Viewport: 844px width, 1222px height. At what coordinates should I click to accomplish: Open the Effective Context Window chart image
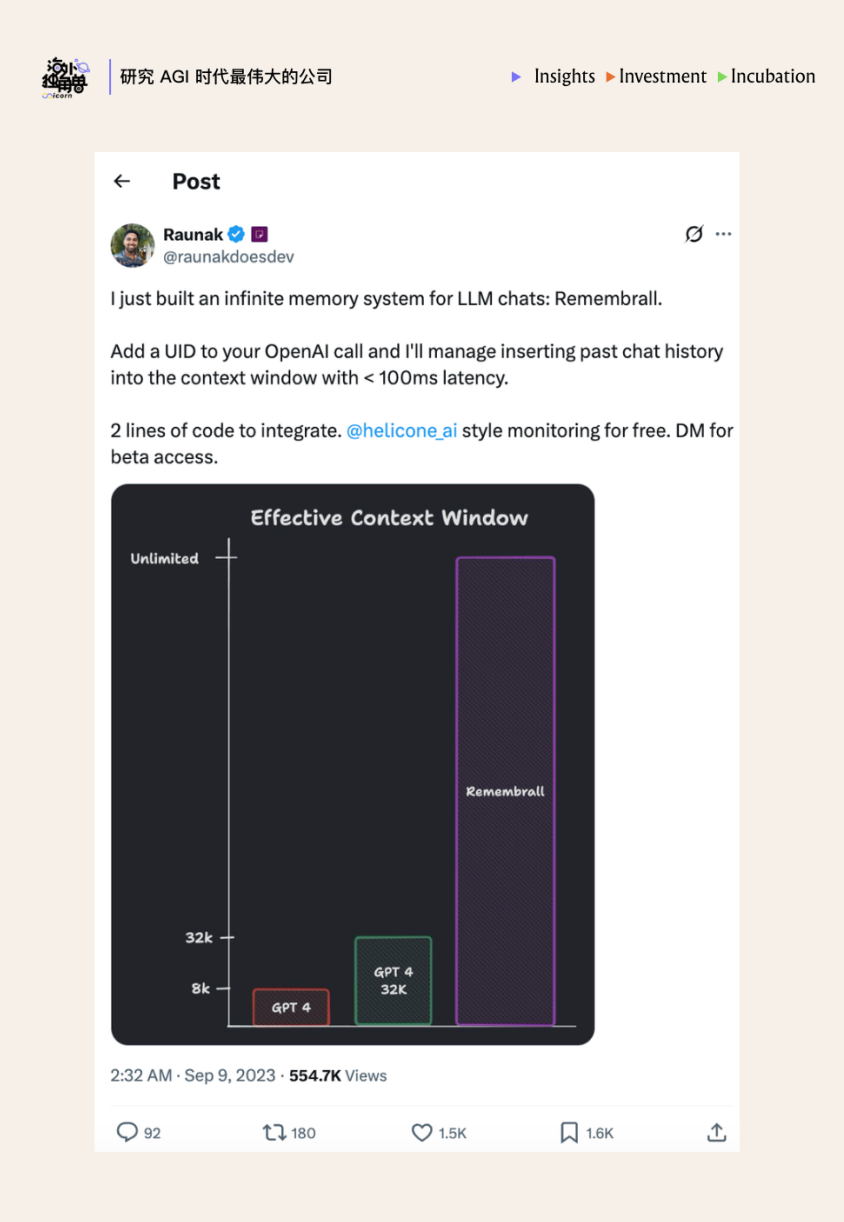point(352,764)
